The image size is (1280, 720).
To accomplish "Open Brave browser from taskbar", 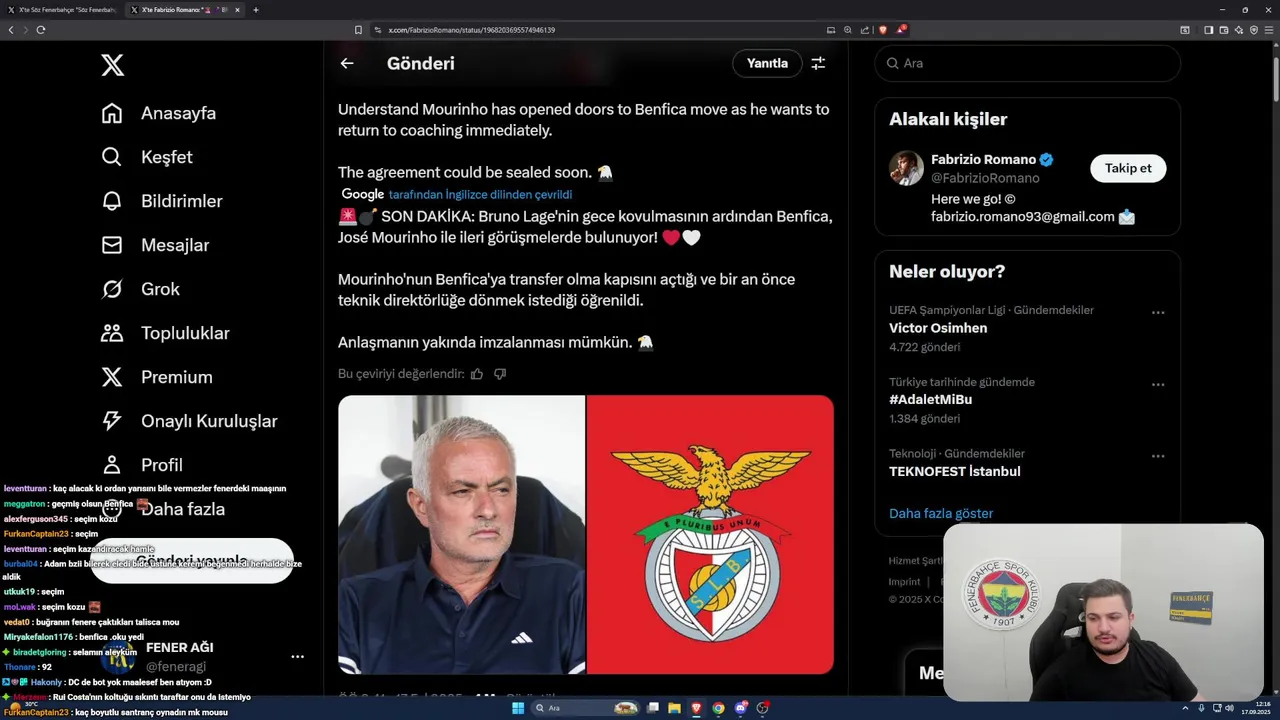I will pos(696,708).
